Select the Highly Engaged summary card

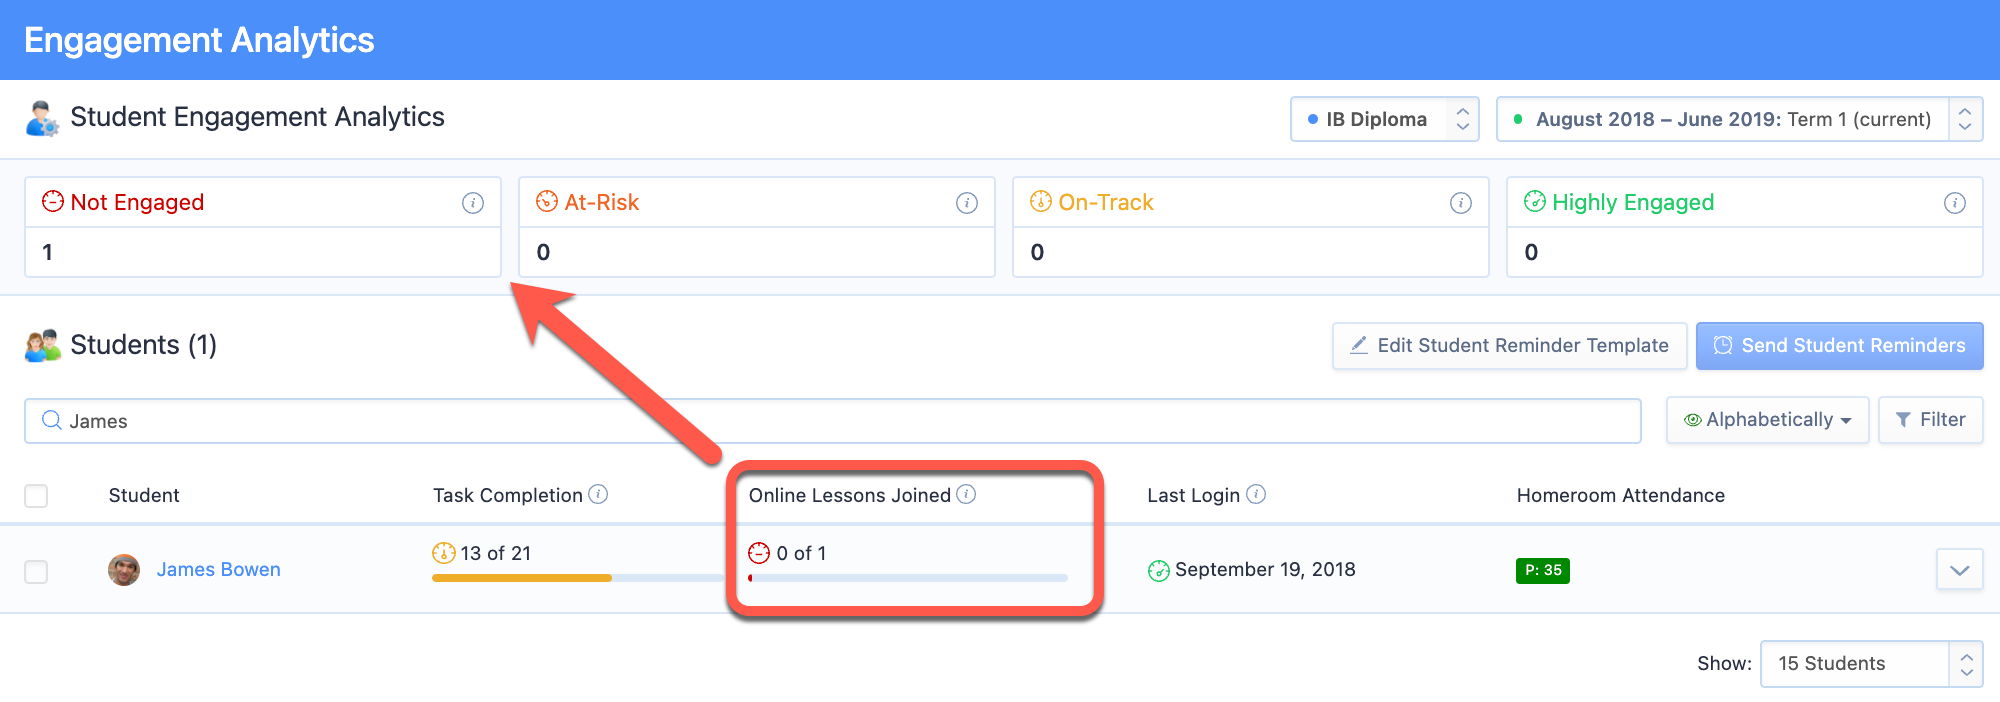(1745, 227)
